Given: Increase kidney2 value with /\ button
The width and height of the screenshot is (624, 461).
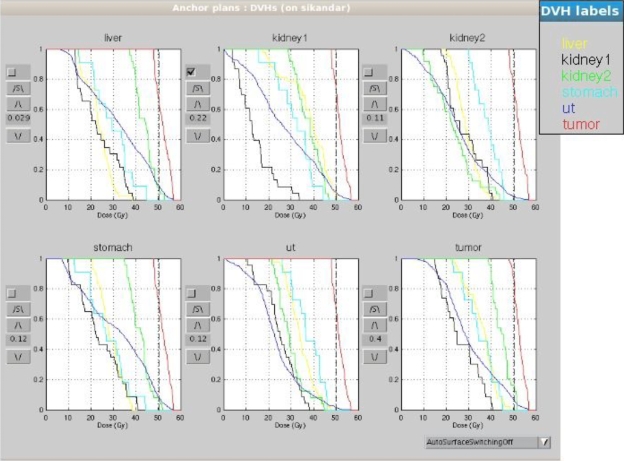Looking at the screenshot, I should pos(374,104).
